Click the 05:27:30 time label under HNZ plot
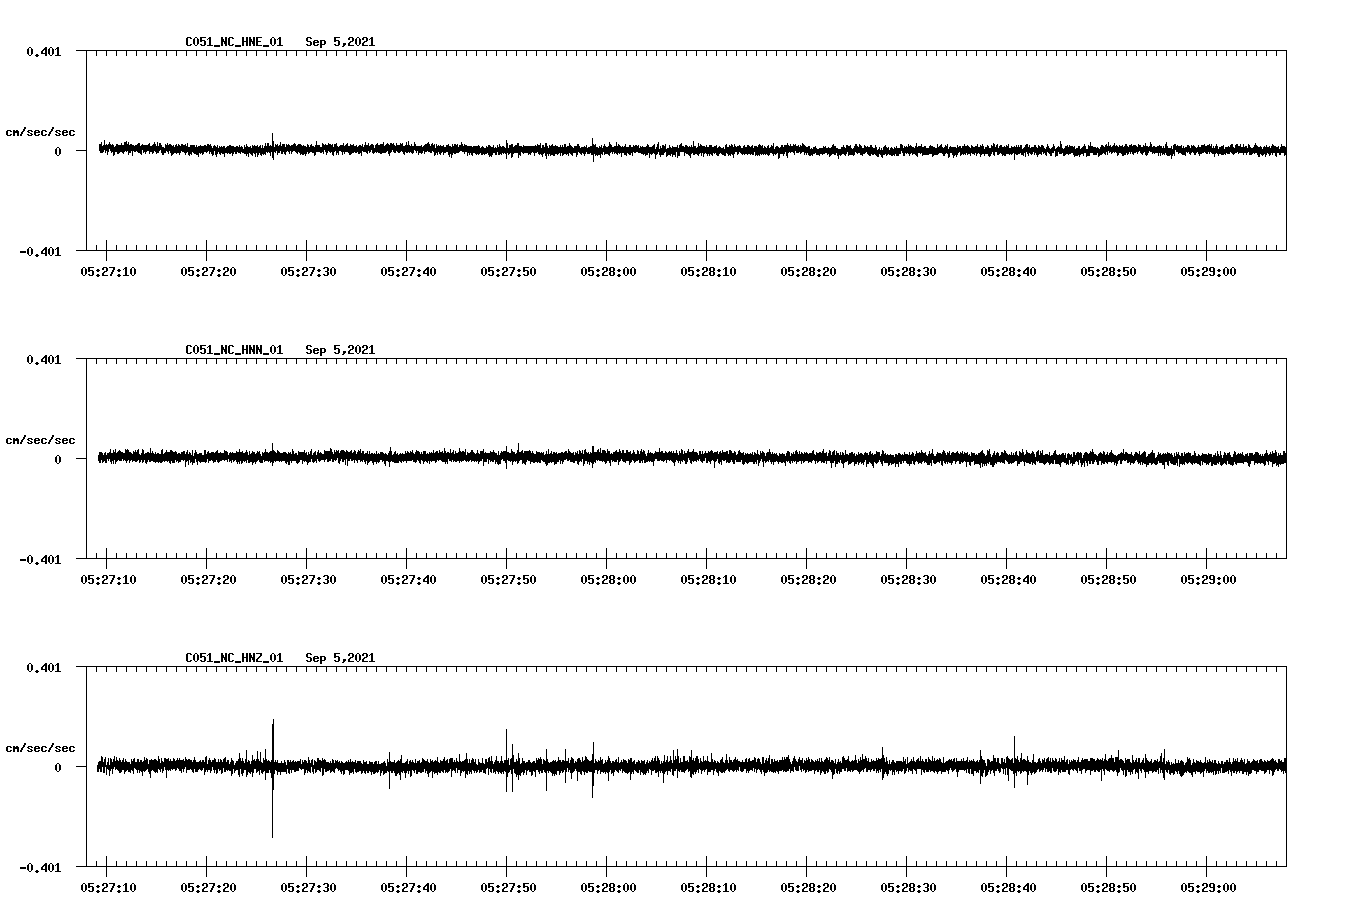 [x=308, y=888]
